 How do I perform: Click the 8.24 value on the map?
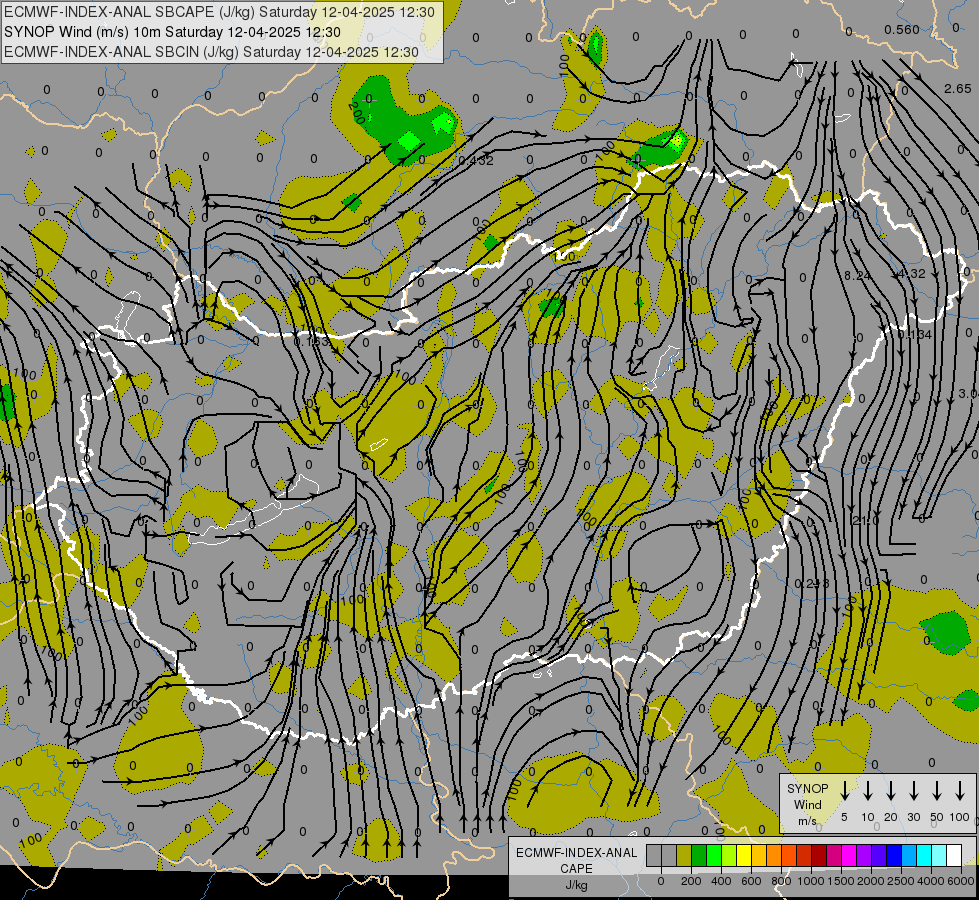tap(858, 275)
